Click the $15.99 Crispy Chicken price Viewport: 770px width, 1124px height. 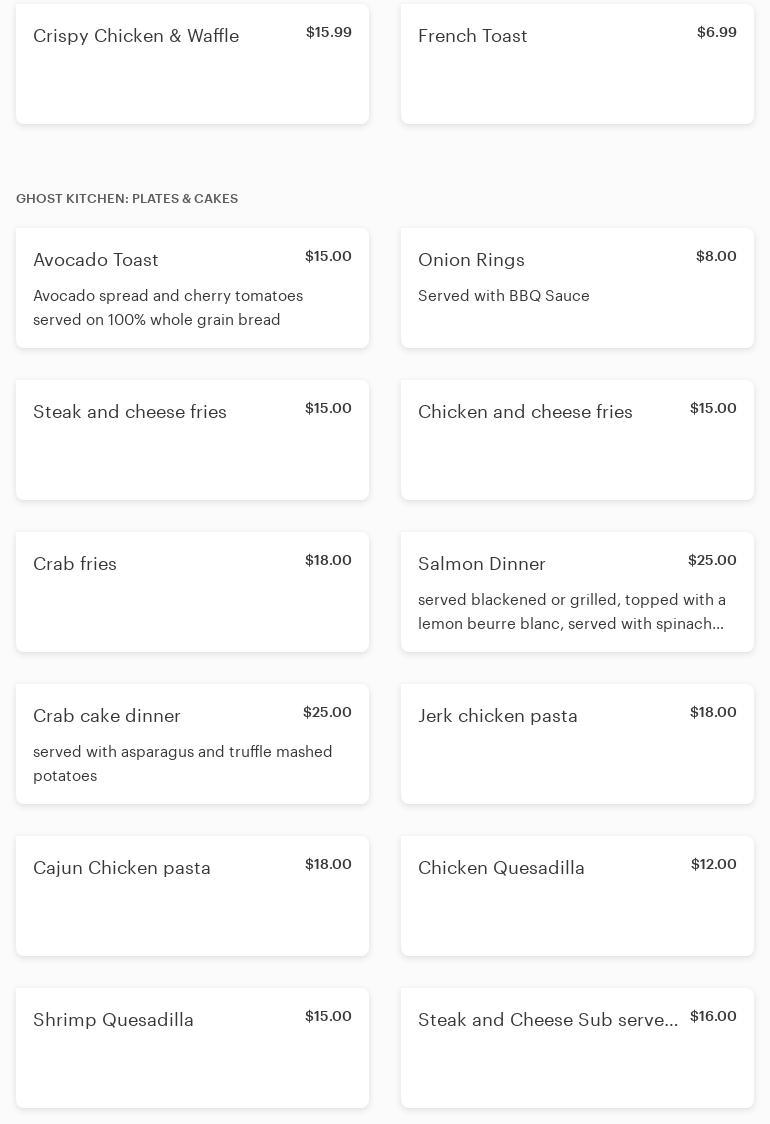pos(328,33)
